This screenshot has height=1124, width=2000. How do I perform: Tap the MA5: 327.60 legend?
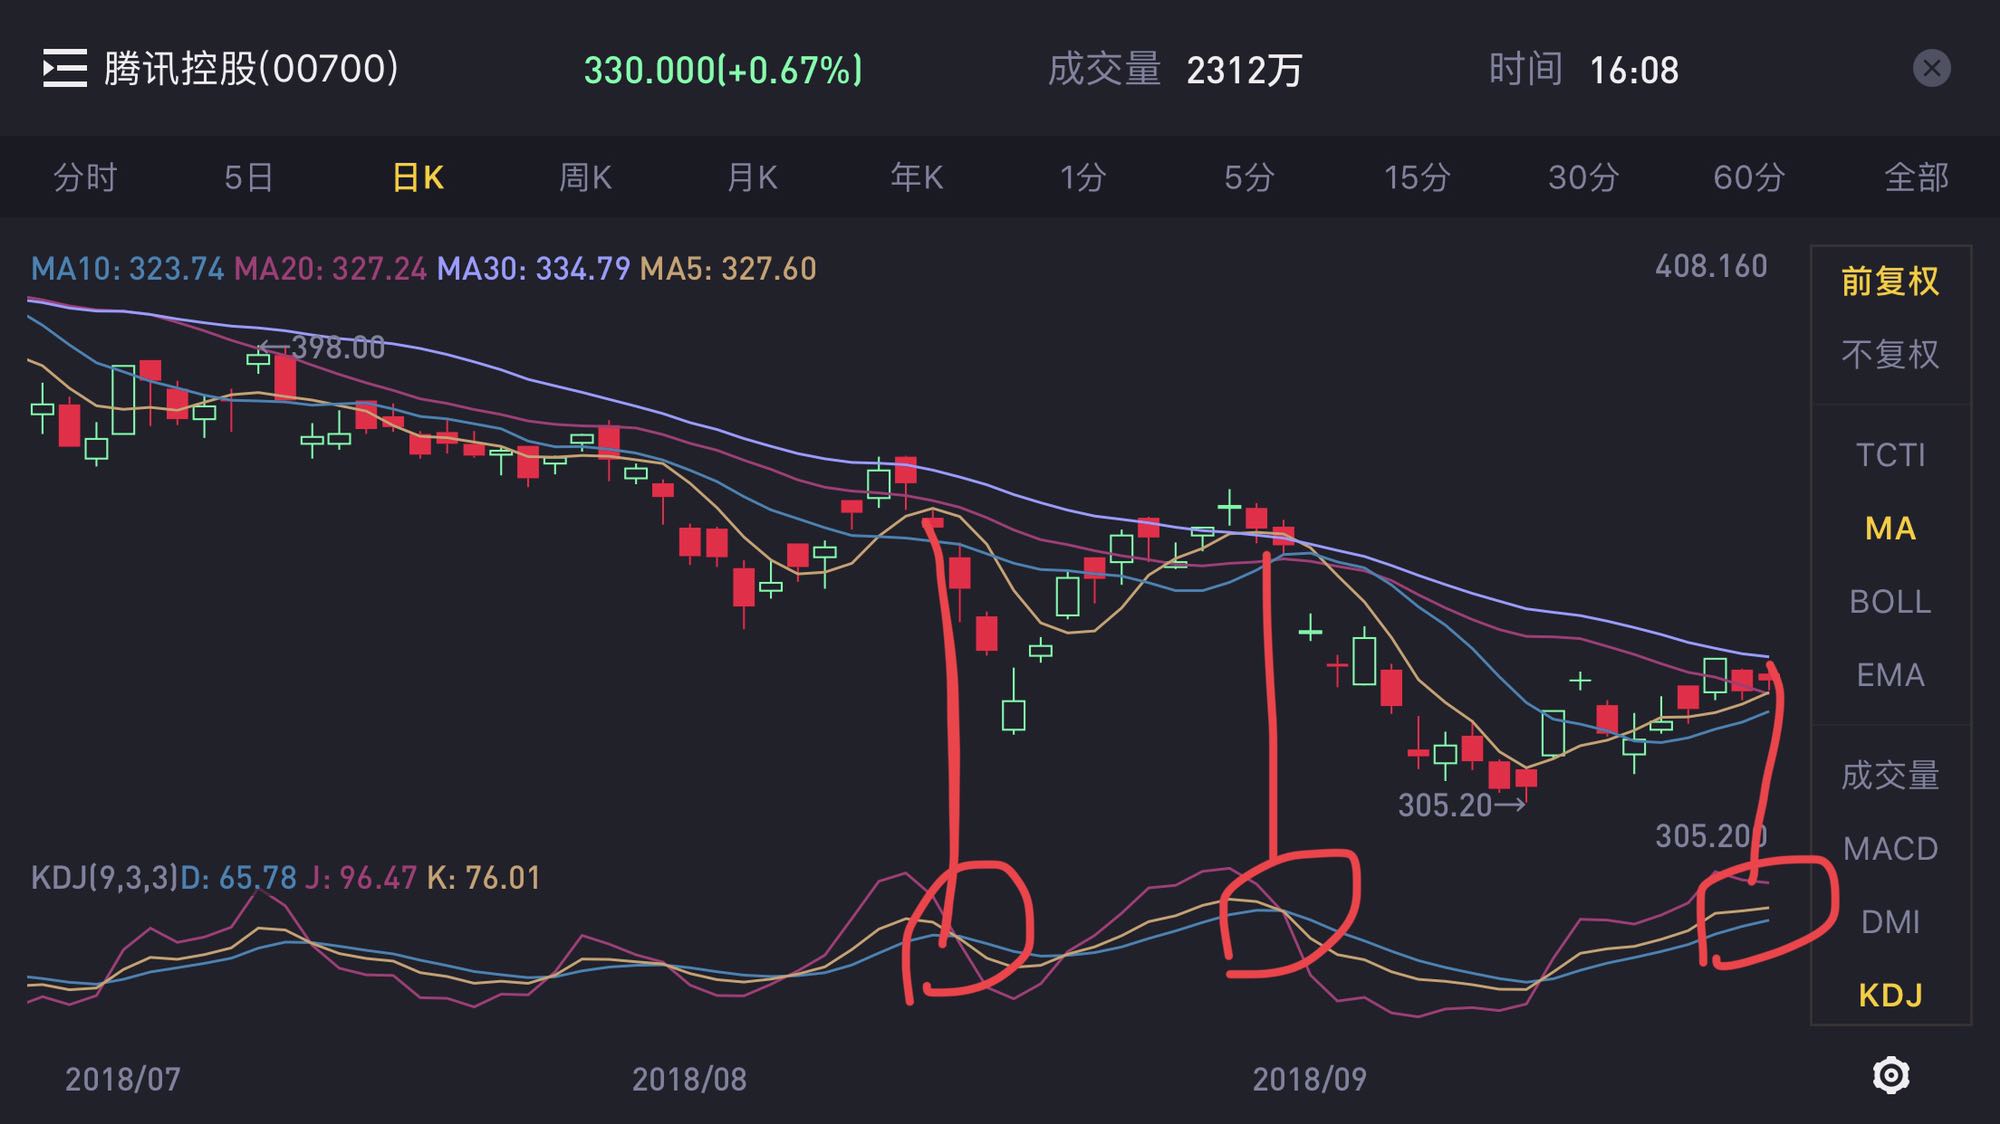[728, 269]
